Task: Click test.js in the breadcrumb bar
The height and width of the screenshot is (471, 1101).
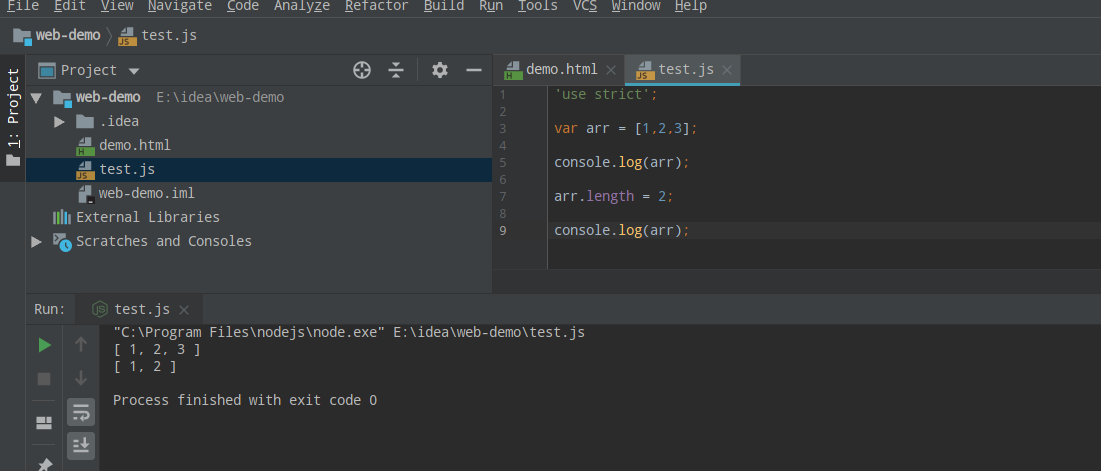Action: [157, 35]
